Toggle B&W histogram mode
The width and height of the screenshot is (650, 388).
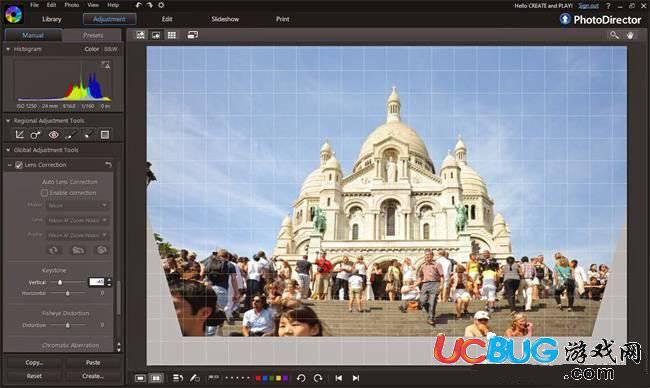click(111, 49)
